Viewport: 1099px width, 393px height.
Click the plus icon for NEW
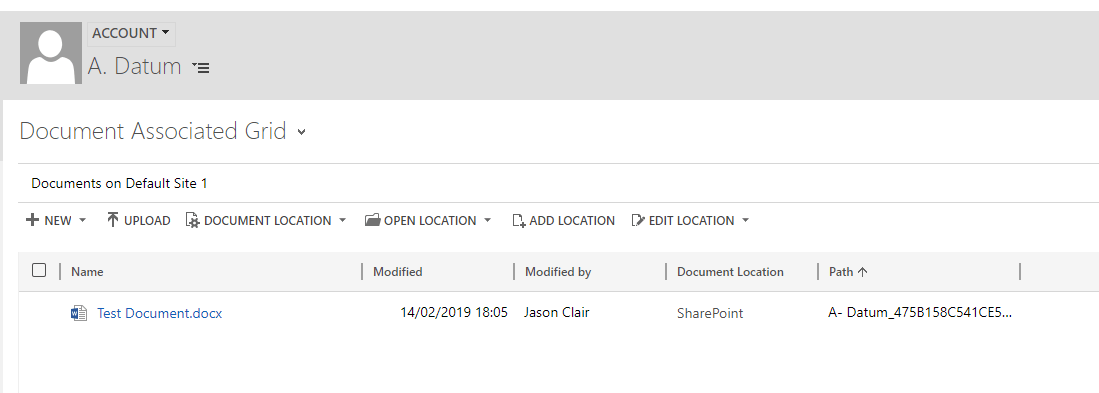click(32, 220)
